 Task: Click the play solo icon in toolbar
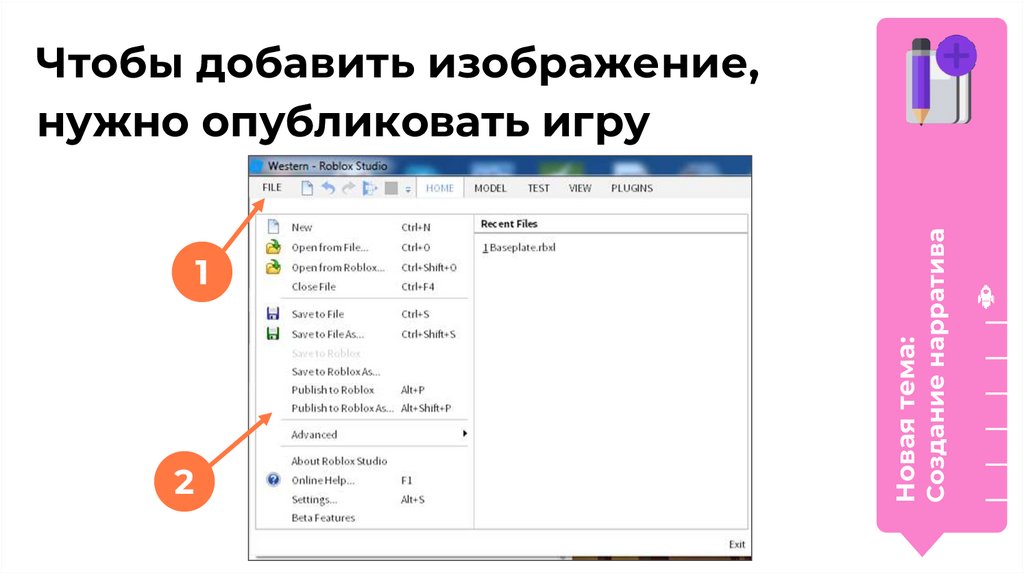370,189
